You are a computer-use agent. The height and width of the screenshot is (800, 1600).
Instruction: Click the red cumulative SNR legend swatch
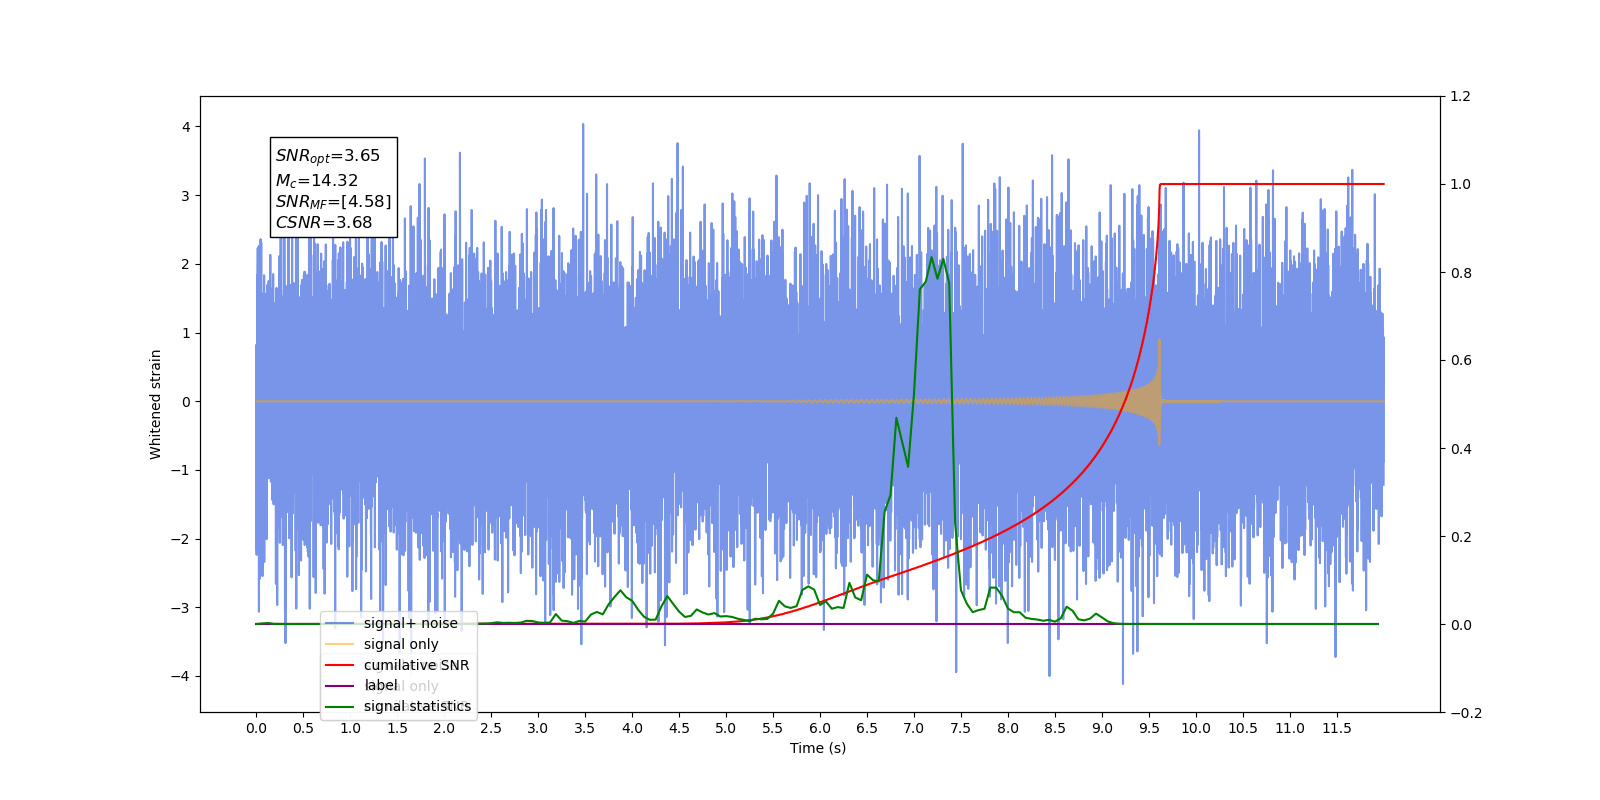[x=340, y=665]
